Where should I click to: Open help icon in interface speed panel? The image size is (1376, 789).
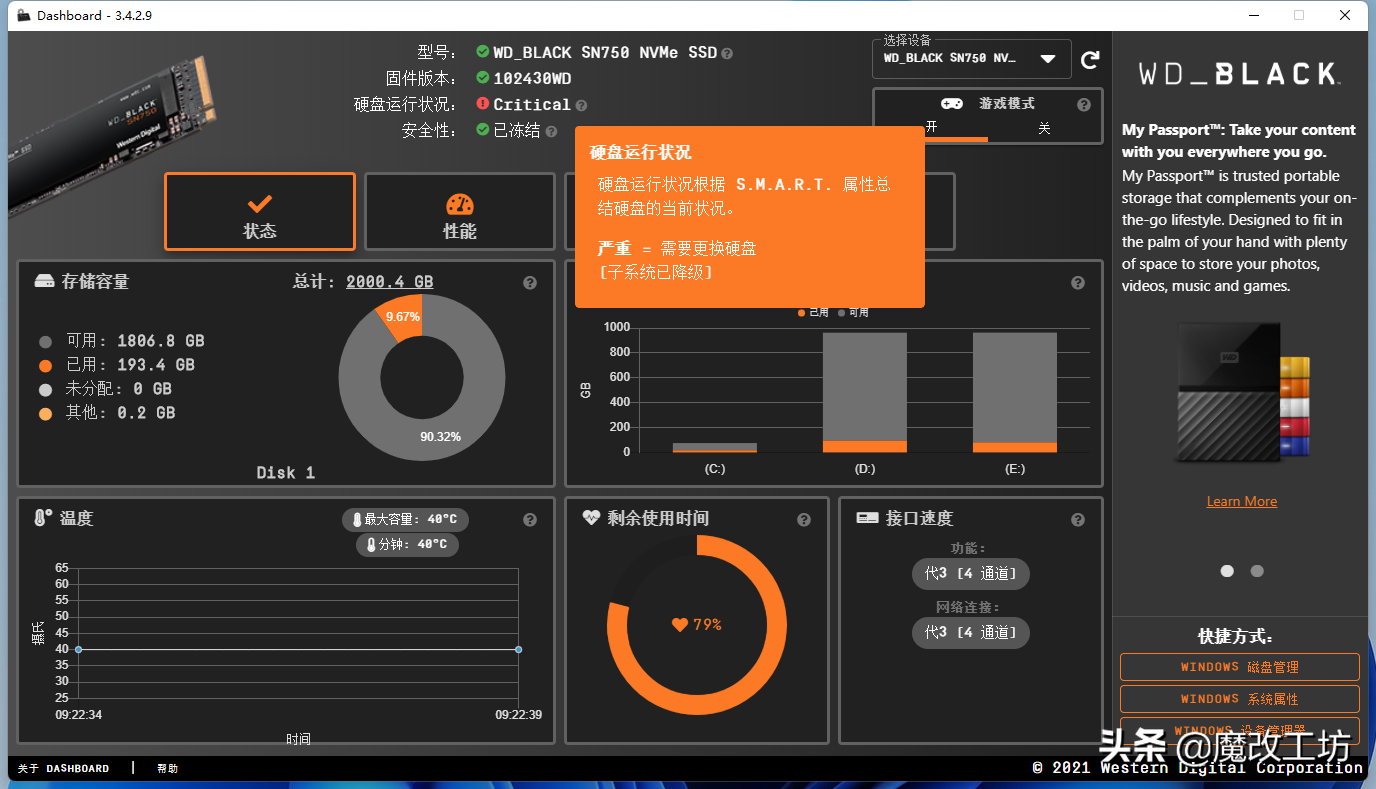1078,520
